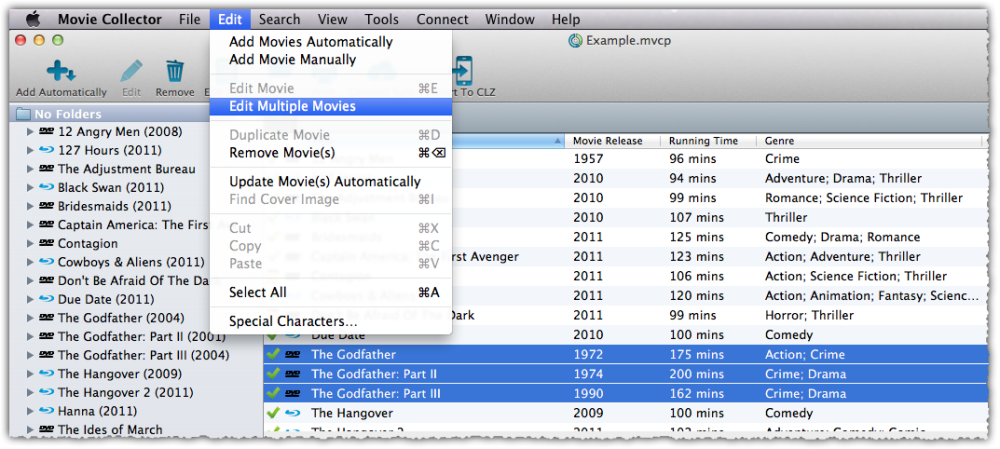Click Blu-ray icon in The Hangover list row
The width and height of the screenshot is (1000, 449).
[x=293, y=413]
